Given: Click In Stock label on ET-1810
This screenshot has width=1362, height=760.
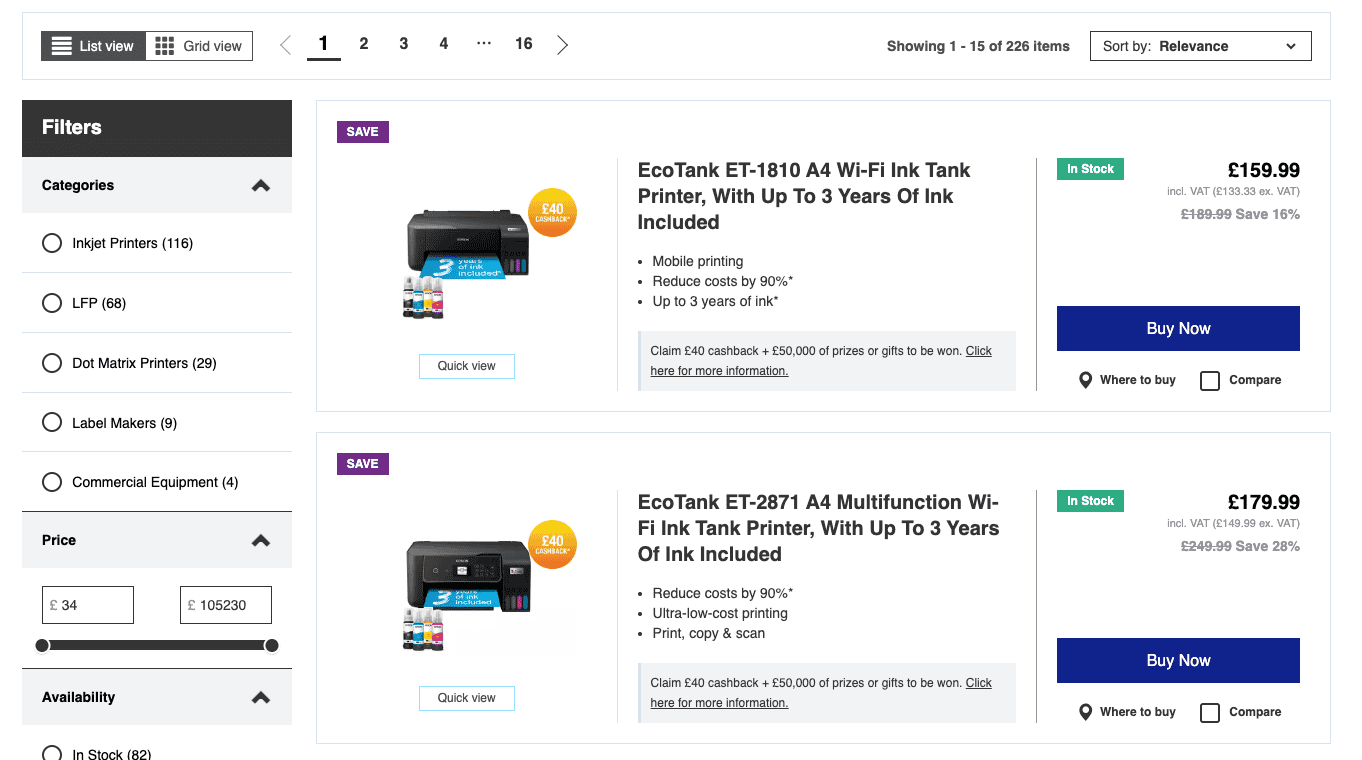Looking at the screenshot, I should (1090, 169).
